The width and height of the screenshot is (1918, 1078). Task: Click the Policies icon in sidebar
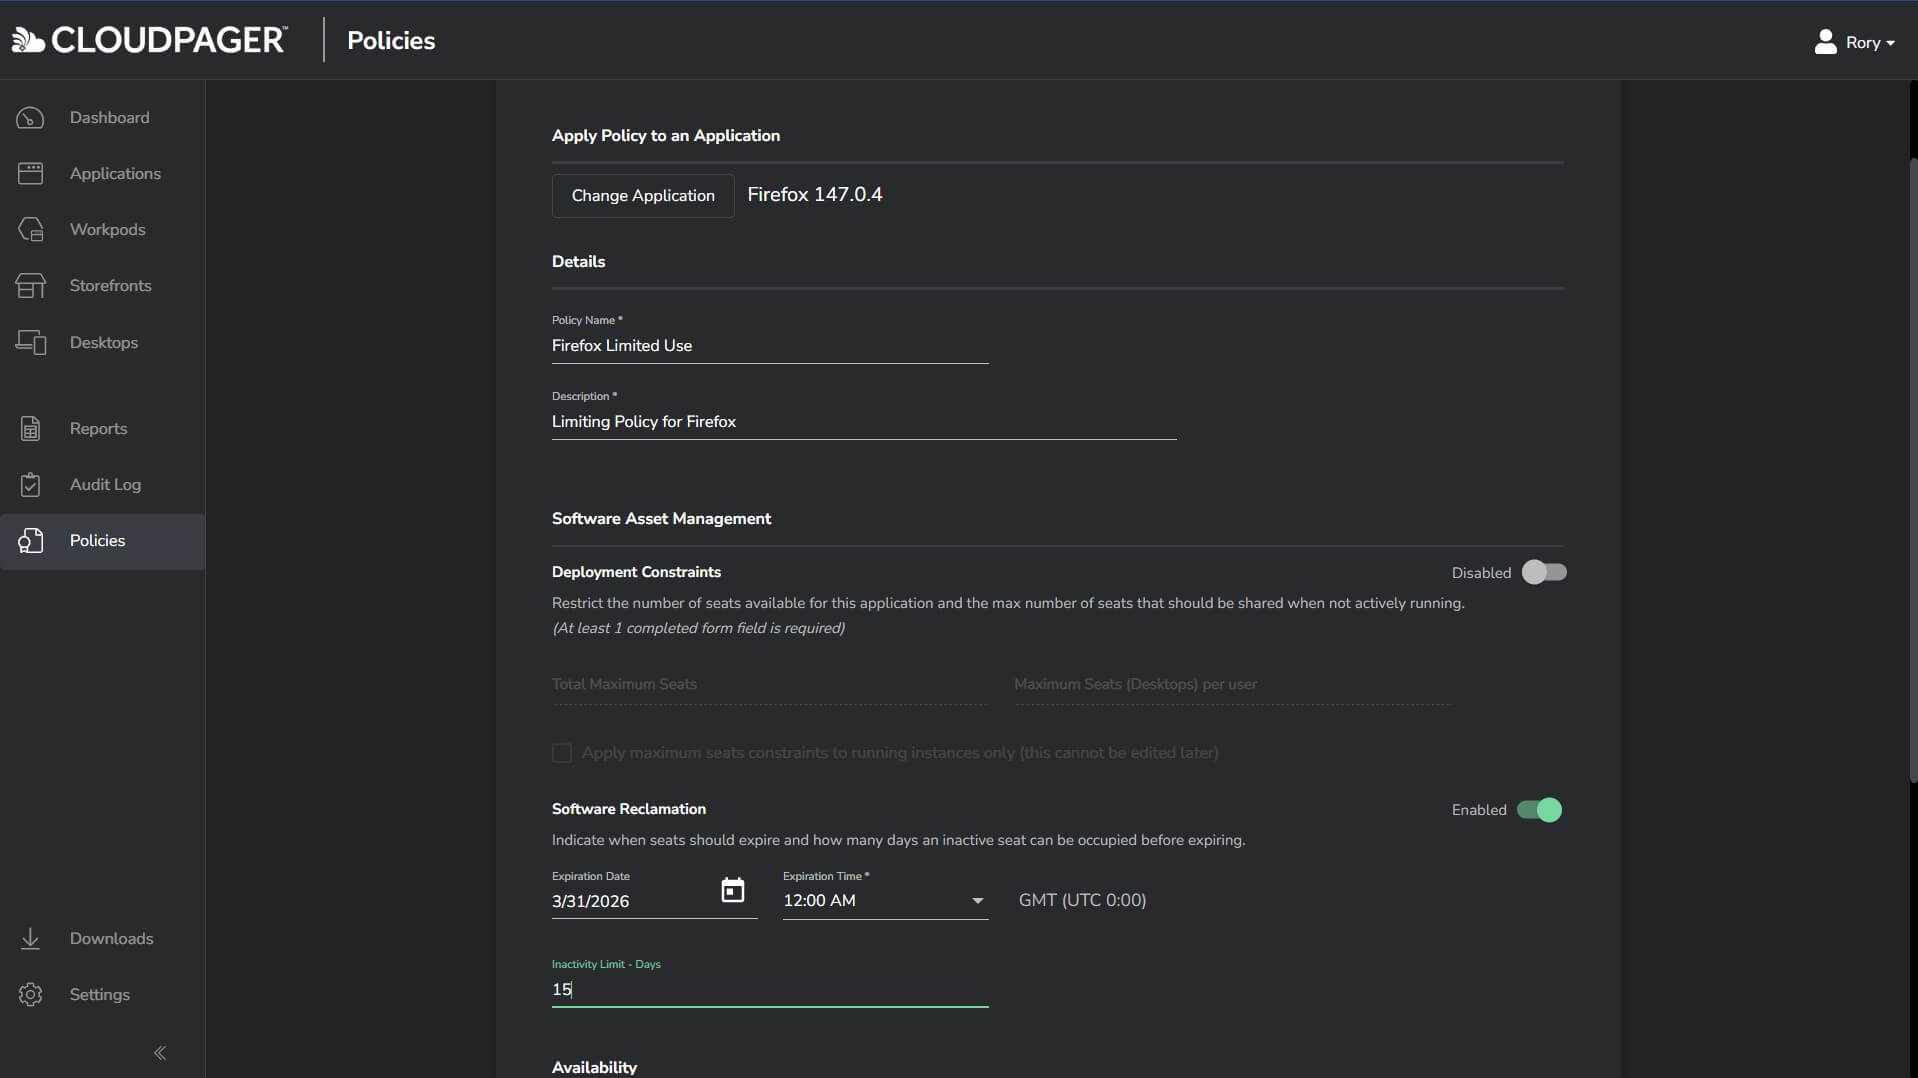(x=30, y=541)
